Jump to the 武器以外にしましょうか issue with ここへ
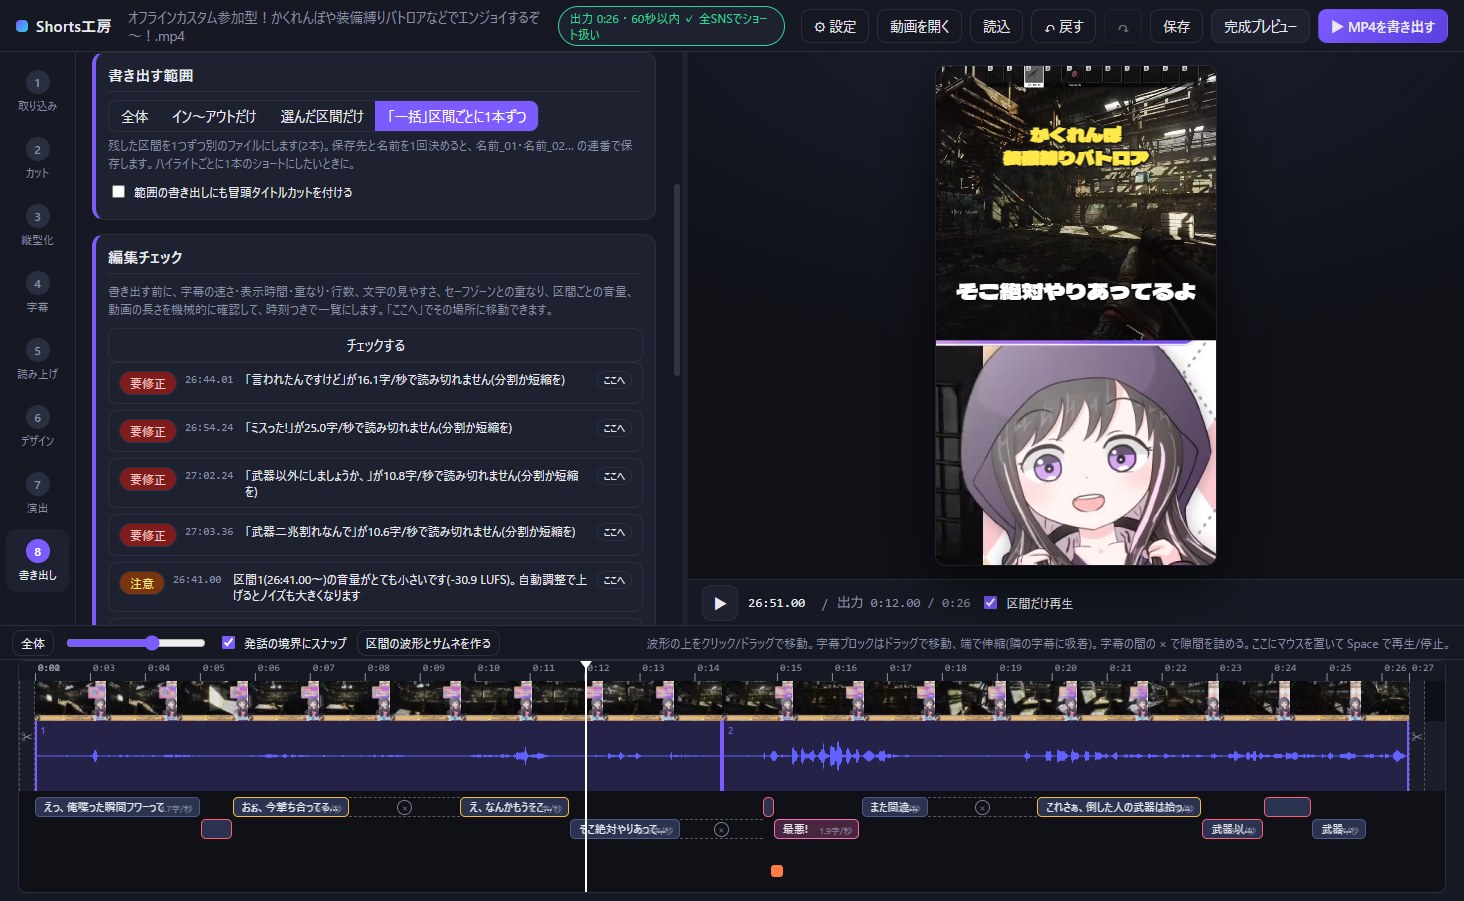This screenshot has width=1464, height=901. (614, 476)
